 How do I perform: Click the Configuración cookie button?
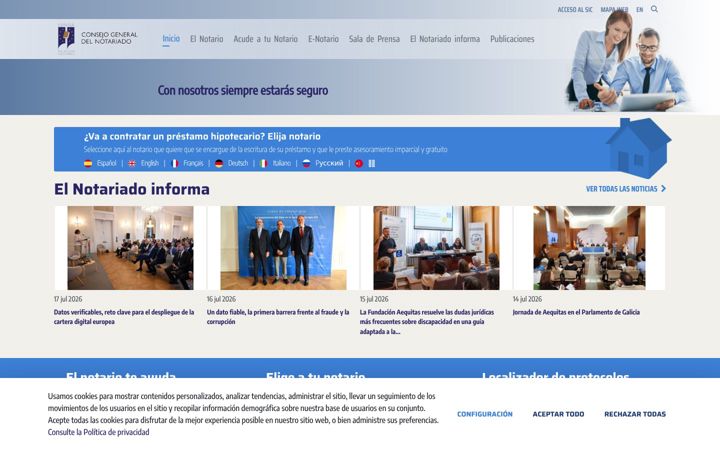coord(485,414)
